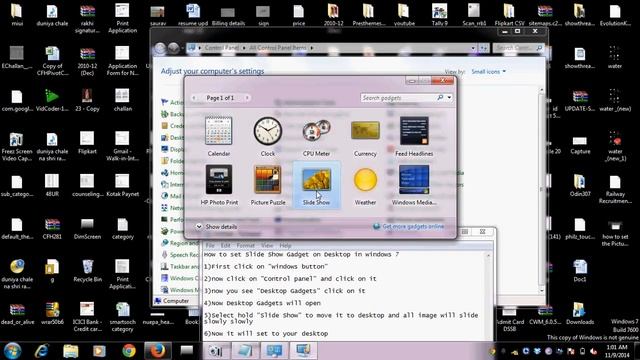Open Internet Explorer from taskbar
This screenshot has height=360, width=640.
click(42, 351)
